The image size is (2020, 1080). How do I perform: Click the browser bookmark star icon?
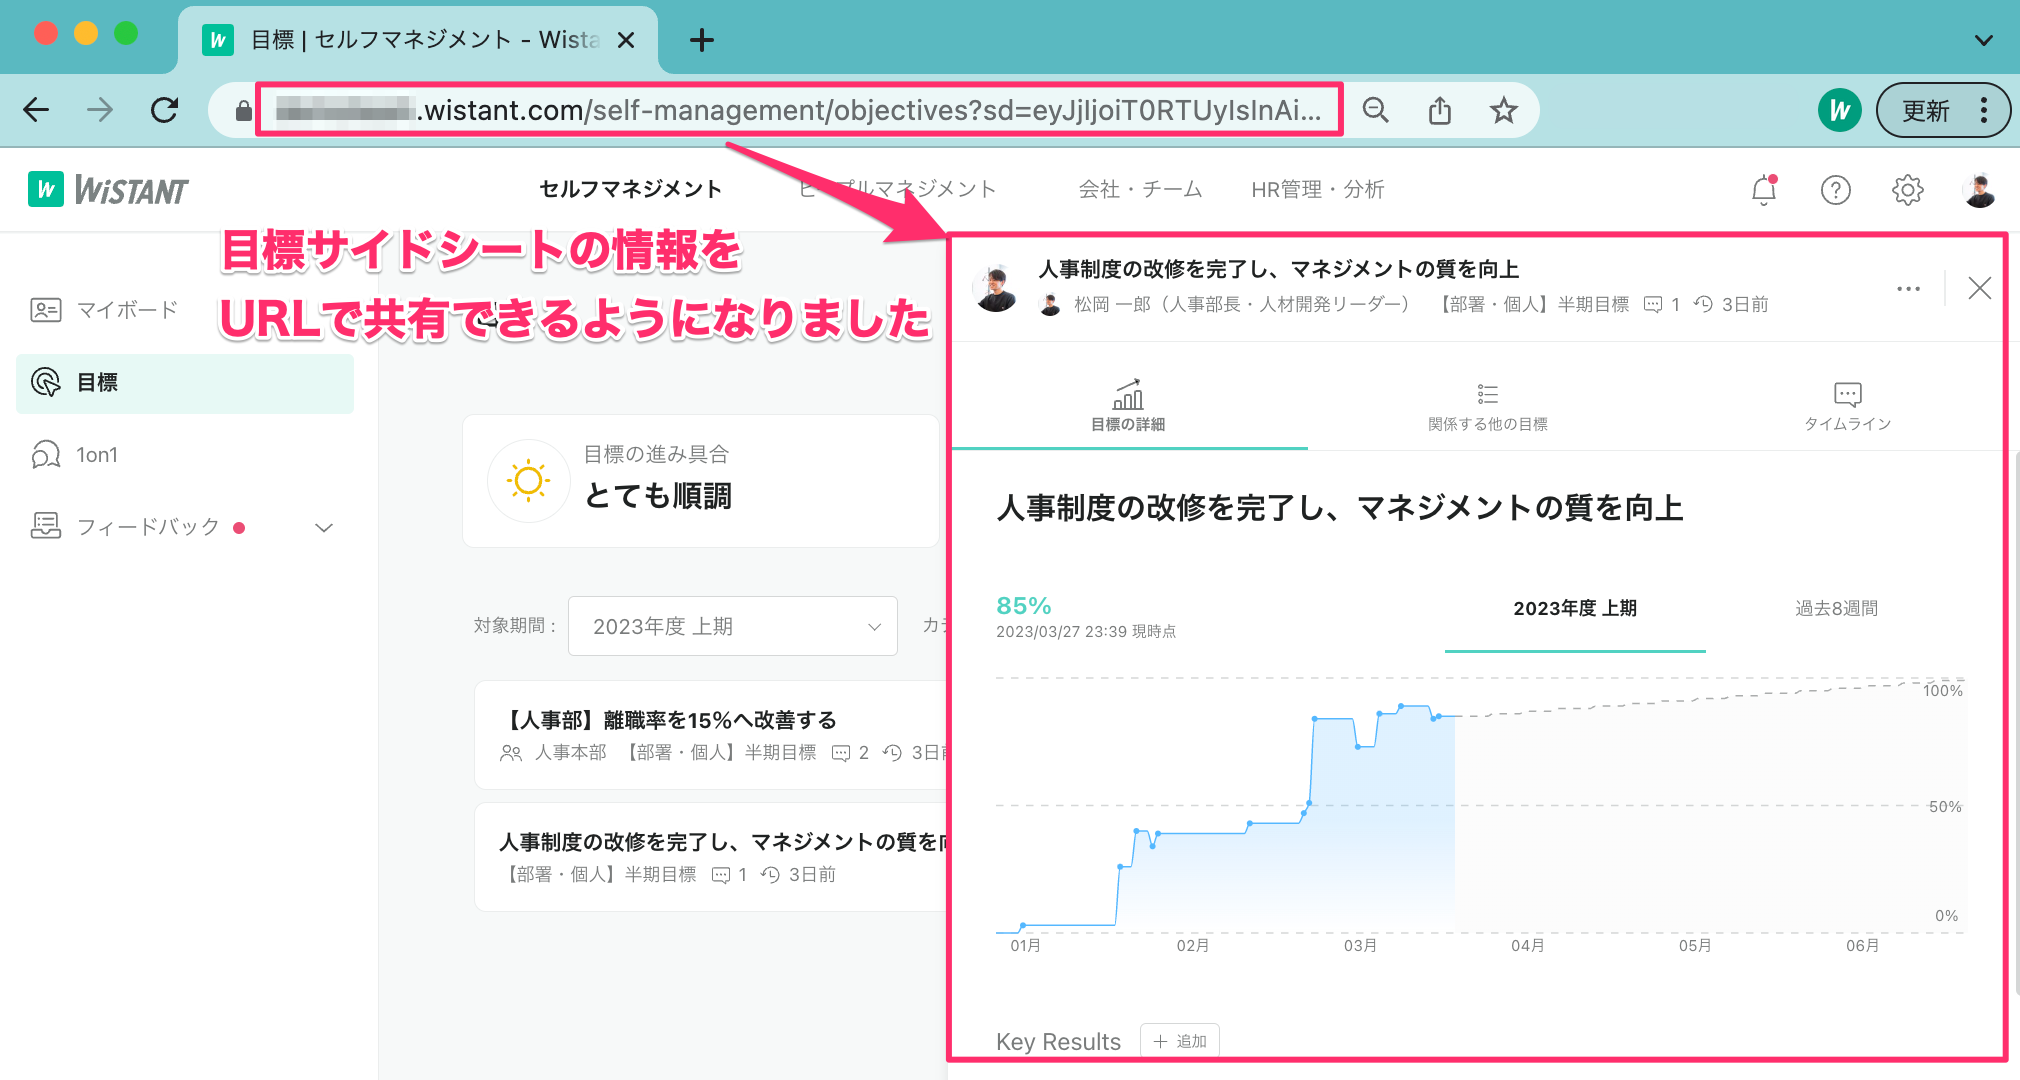[x=1503, y=111]
